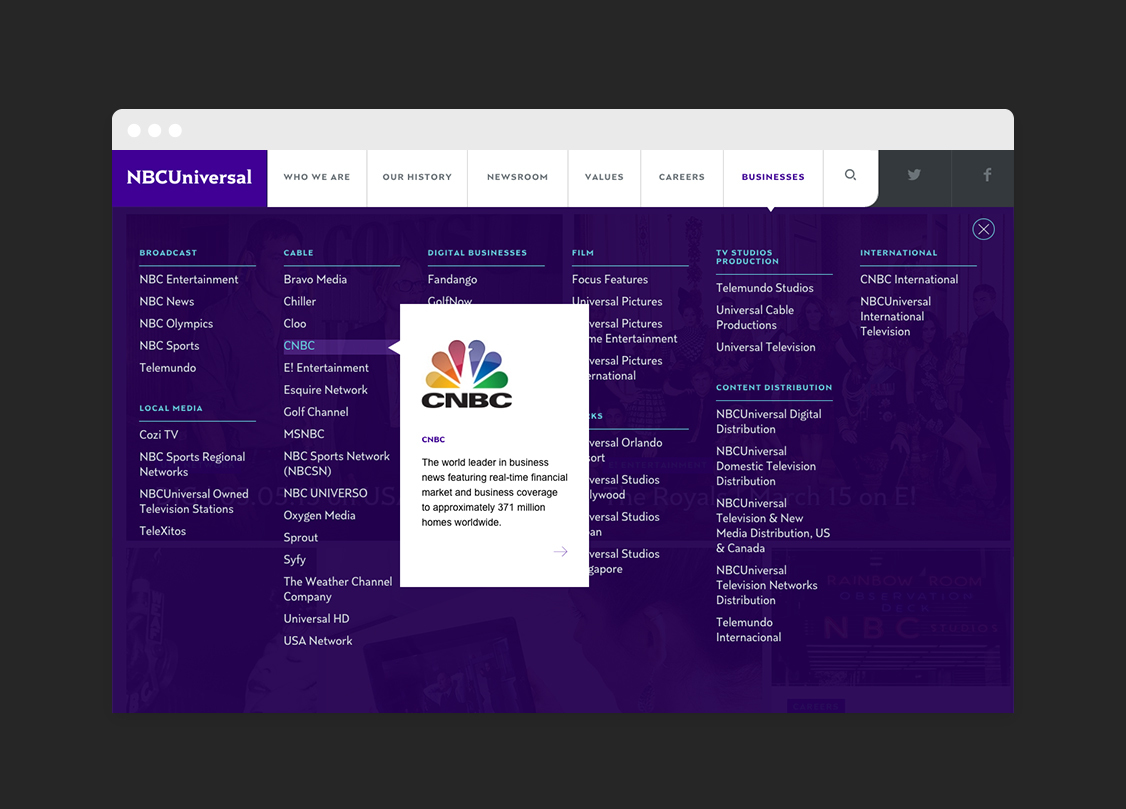This screenshot has height=809, width=1126.
Task: Click the NBCUniversal home logo
Action: tap(189, 178)
